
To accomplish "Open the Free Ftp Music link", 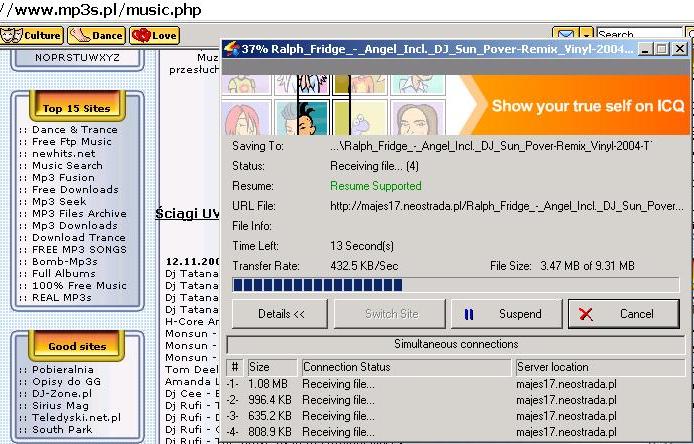I will click(x=72, y=142).
